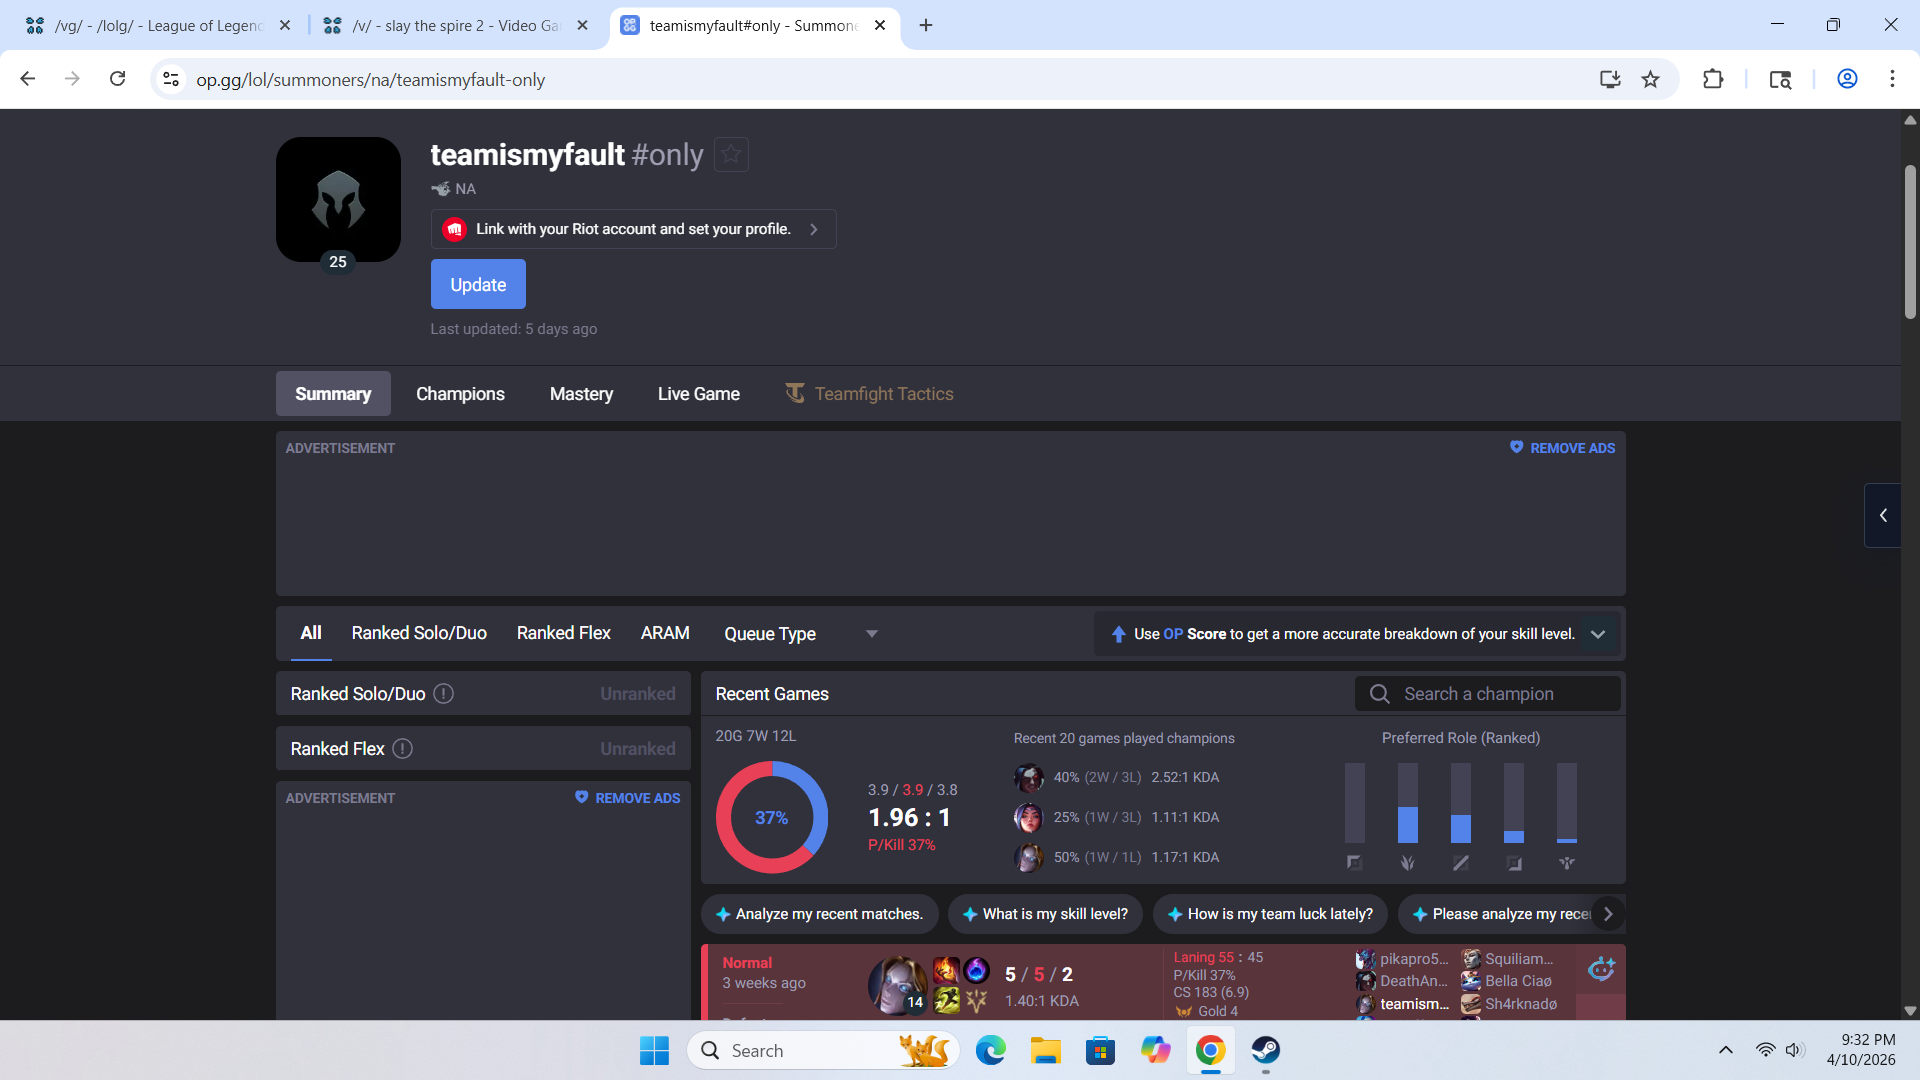Open Link with your Riot account prompt

click(633, 229)
